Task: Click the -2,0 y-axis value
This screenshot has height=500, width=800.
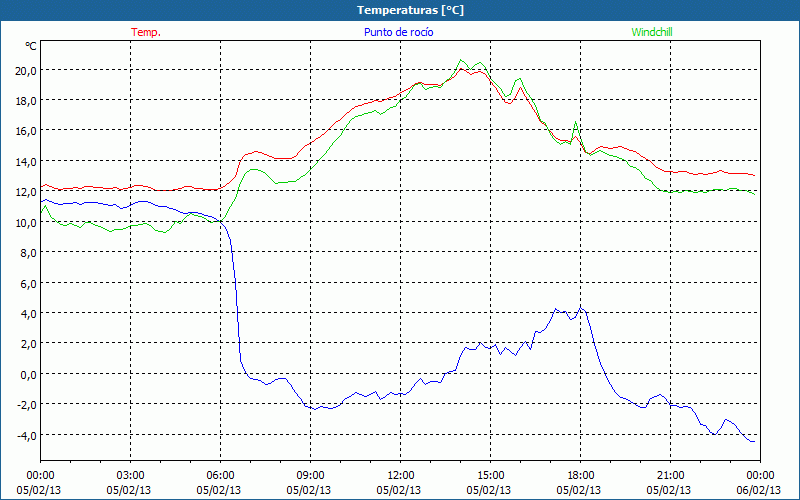Action: (26, 405)
